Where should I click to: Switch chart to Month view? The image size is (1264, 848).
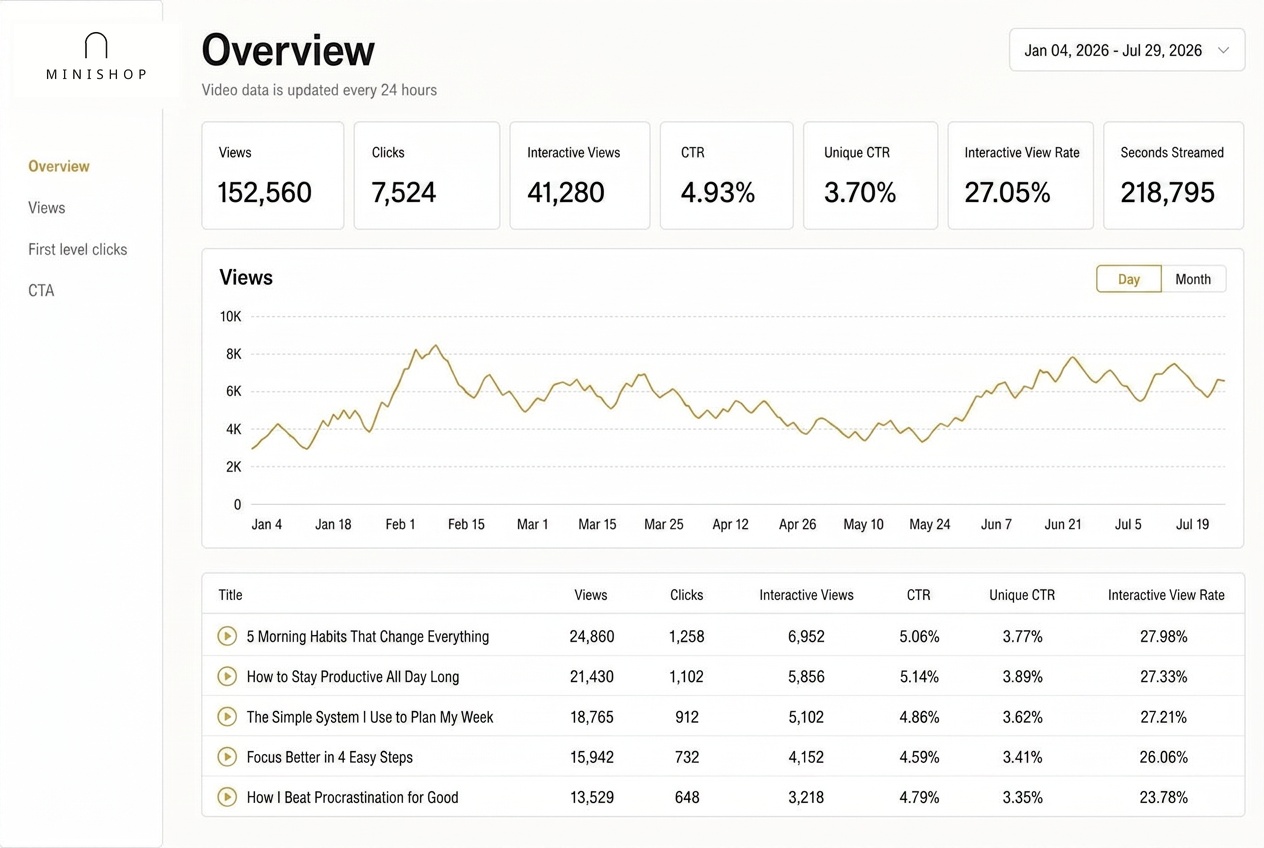coord(1193,279)
